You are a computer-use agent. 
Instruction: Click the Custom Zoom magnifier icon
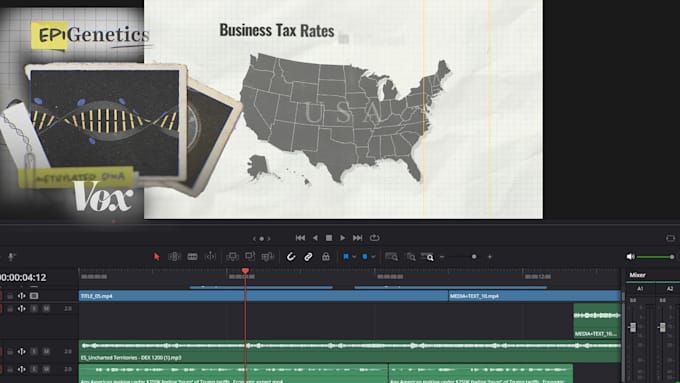[x=428, y=257]
